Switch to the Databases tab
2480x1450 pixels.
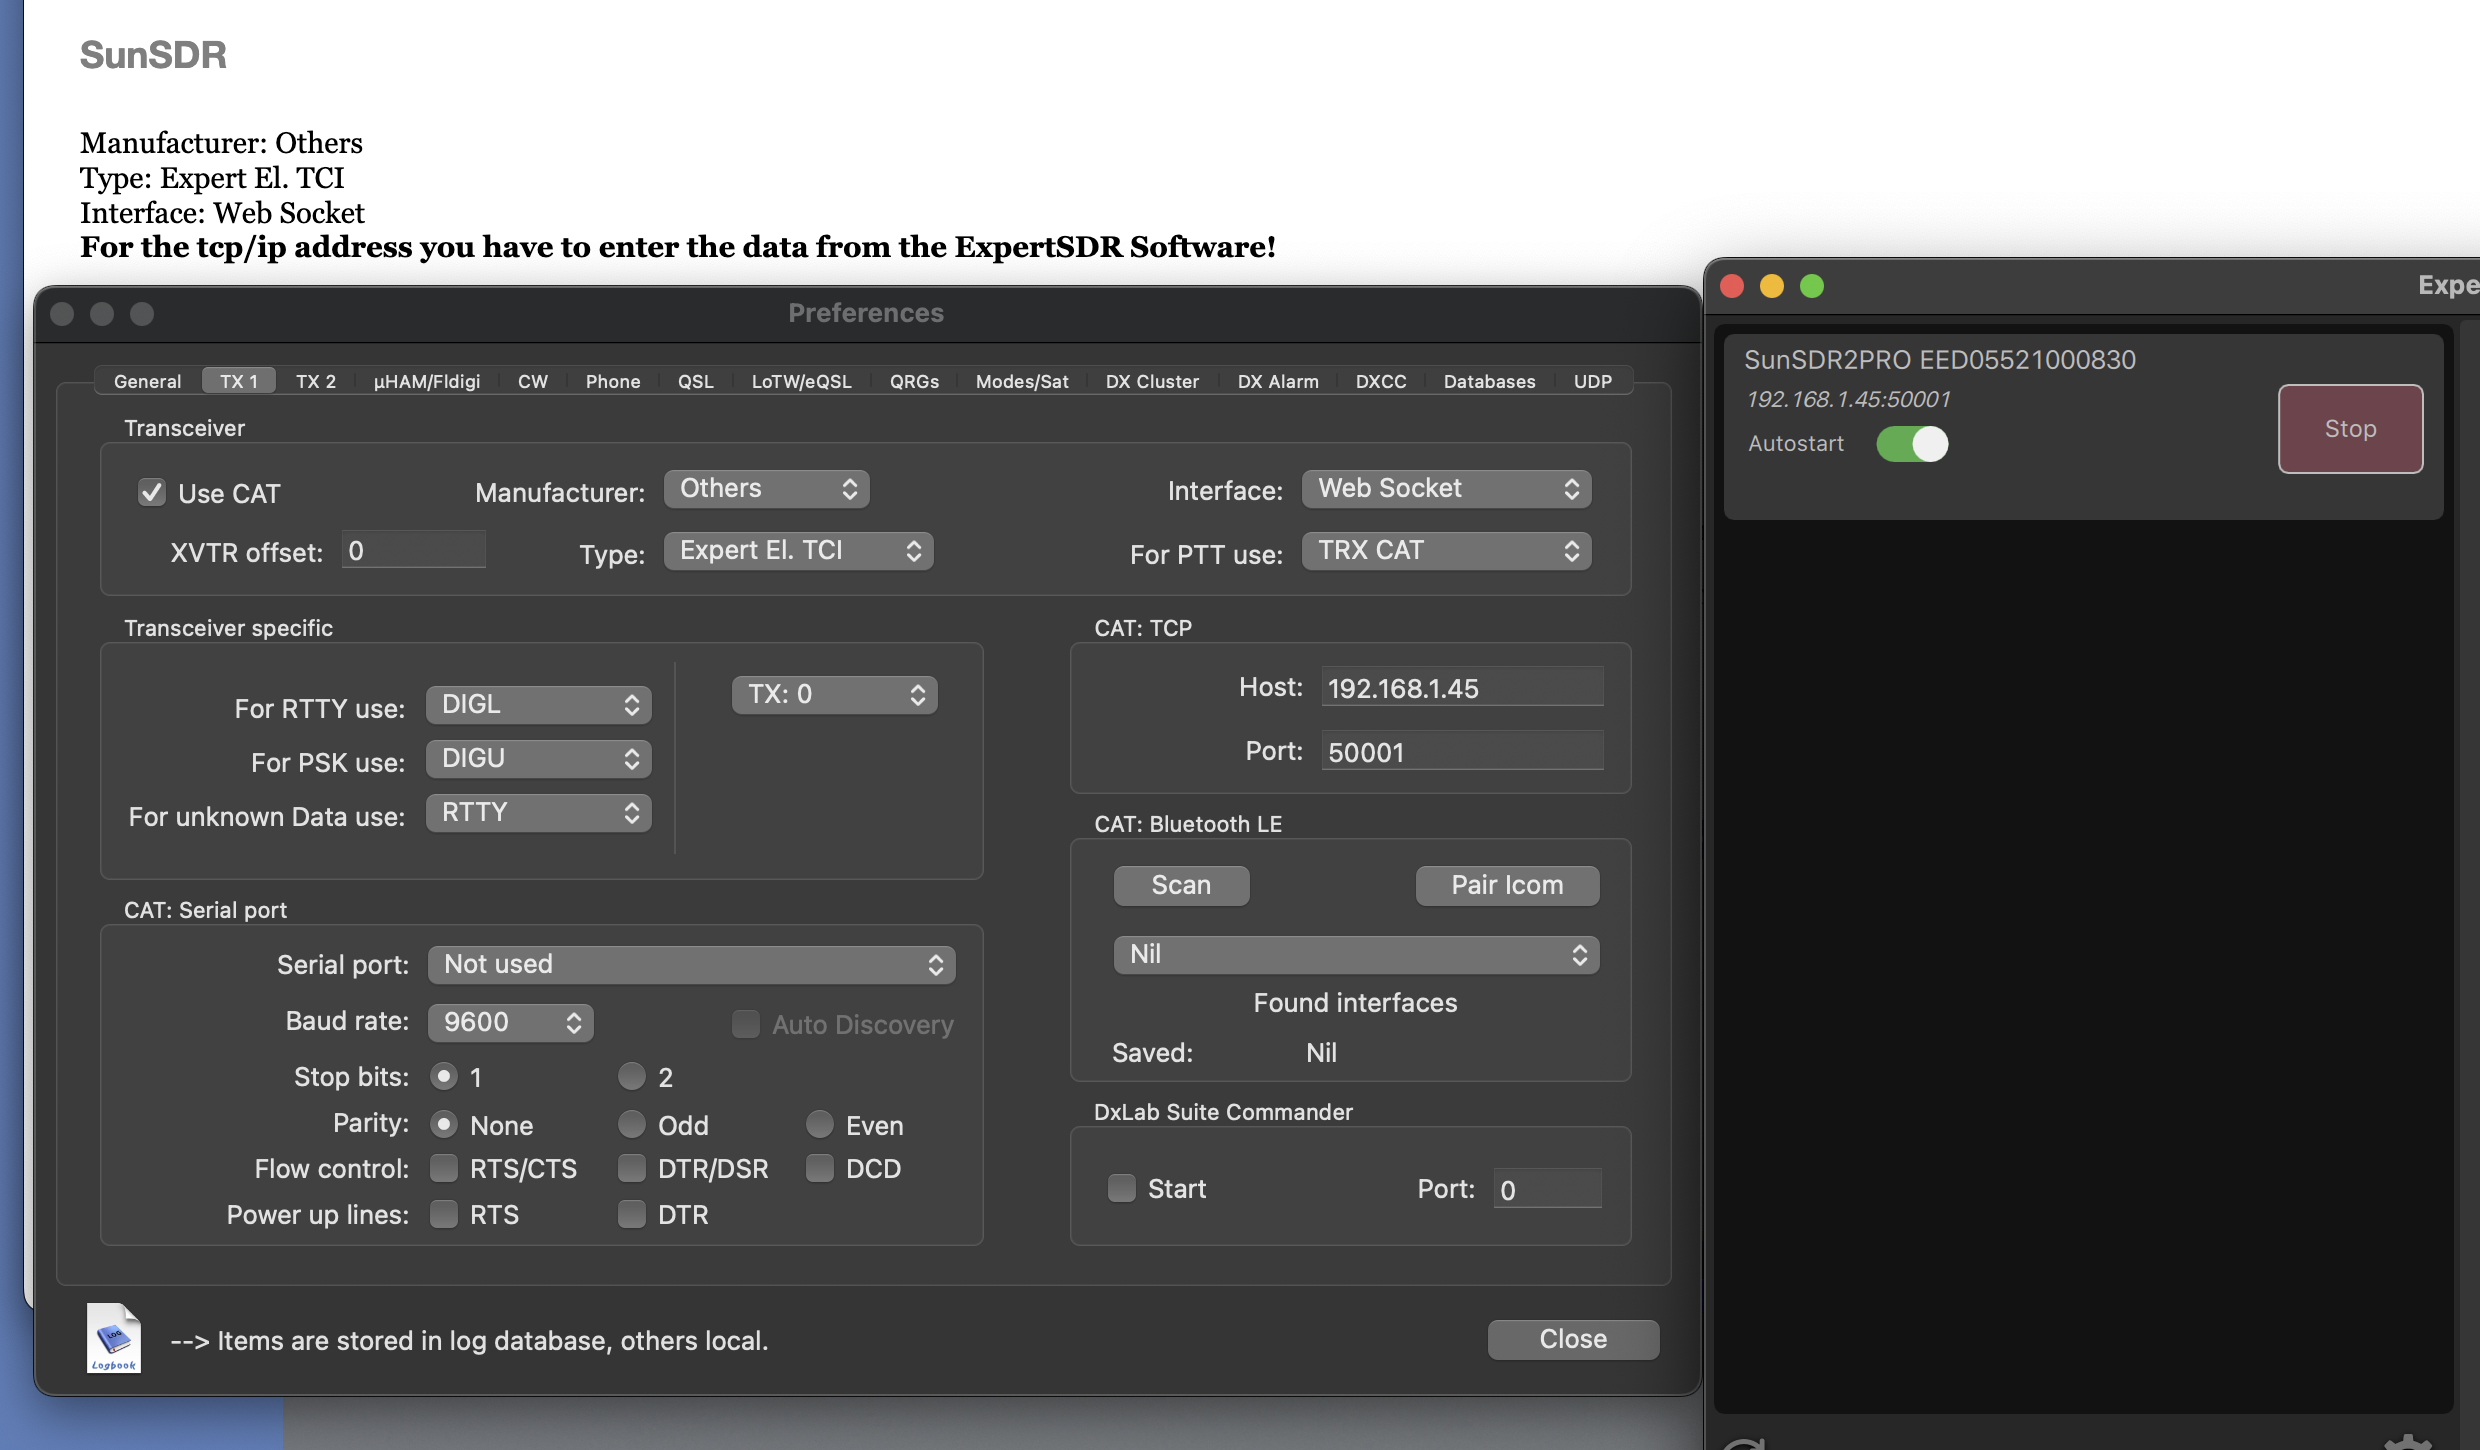tap(1490, 381)
